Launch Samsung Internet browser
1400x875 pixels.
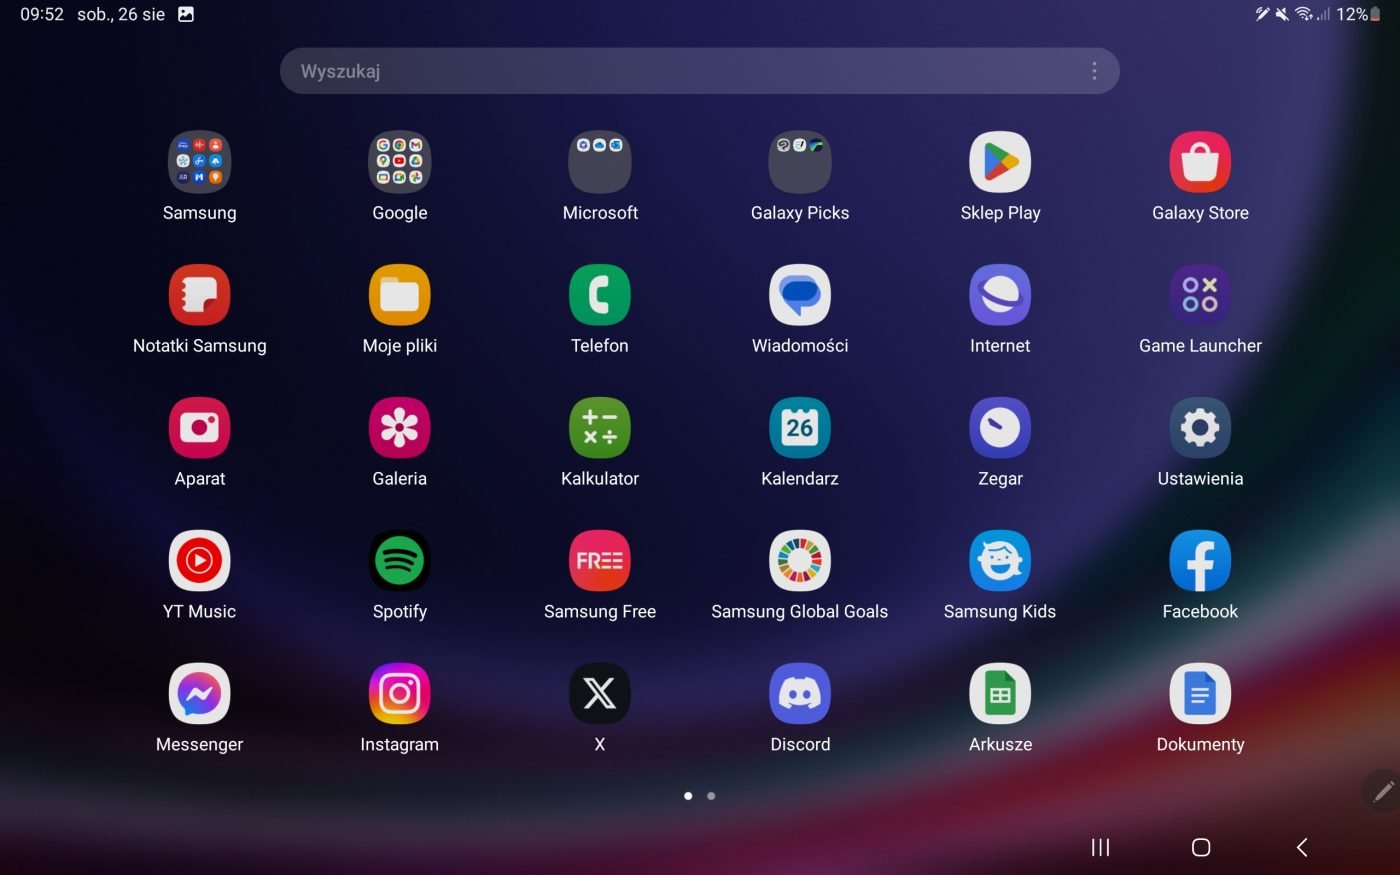[x=1000, y=295]
